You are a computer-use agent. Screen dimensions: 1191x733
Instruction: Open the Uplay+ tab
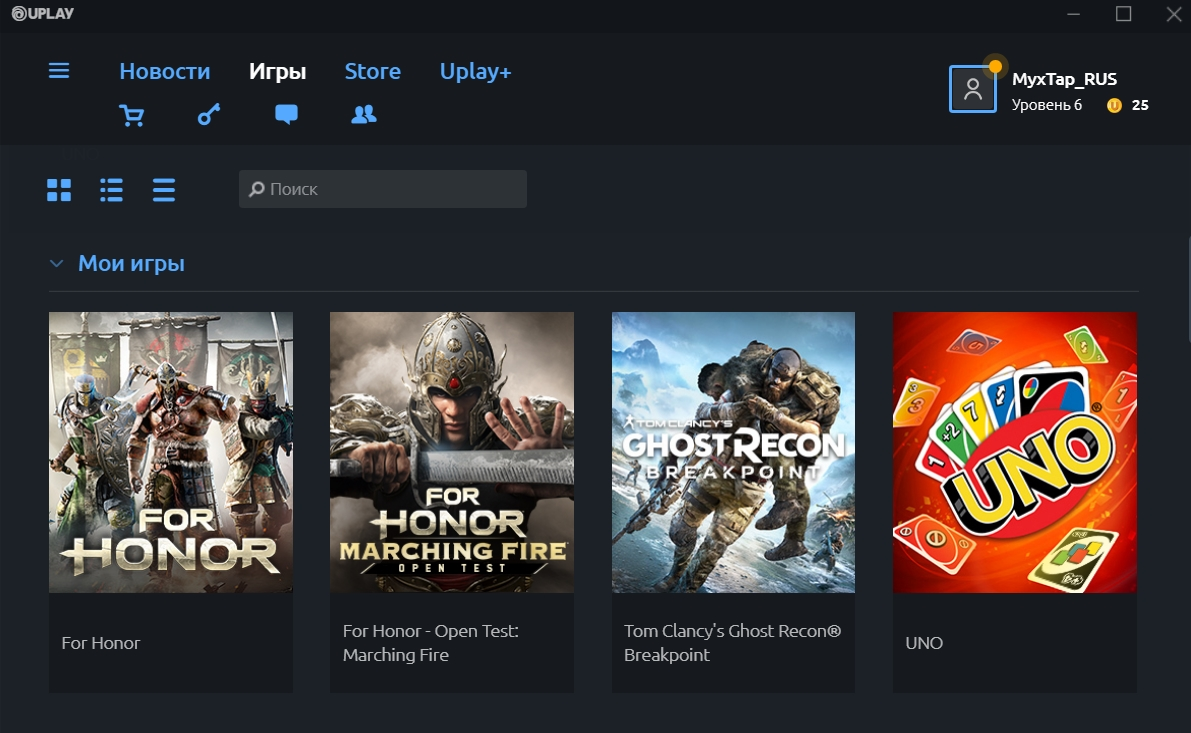475,71
